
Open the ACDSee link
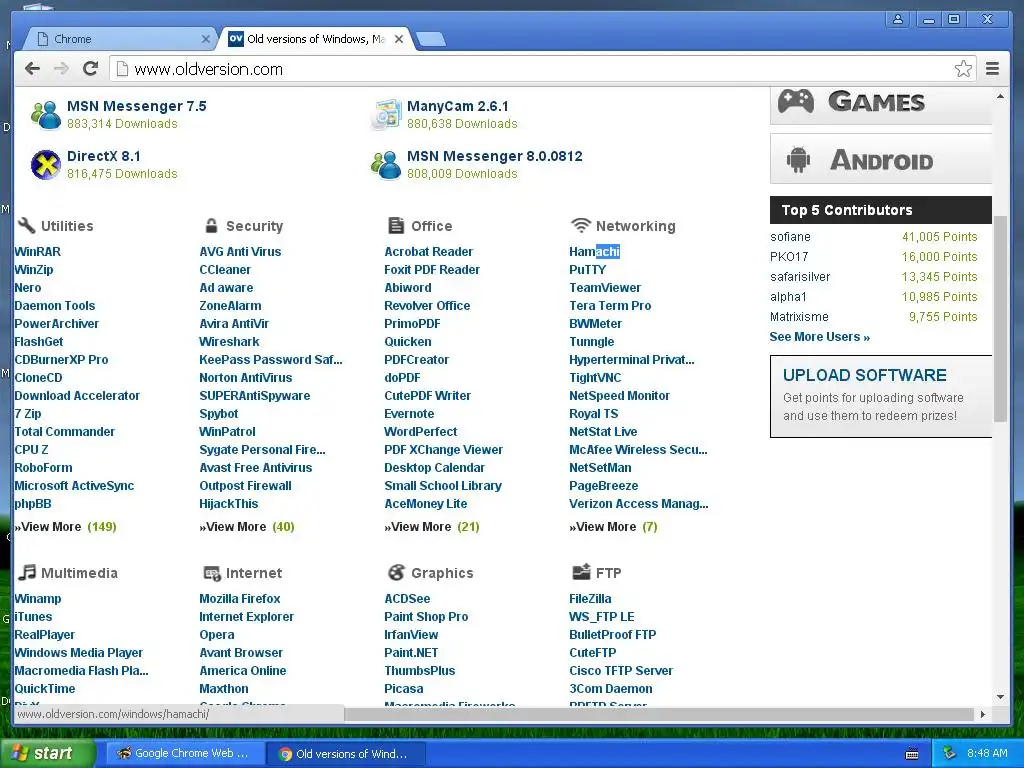[408, 598]
